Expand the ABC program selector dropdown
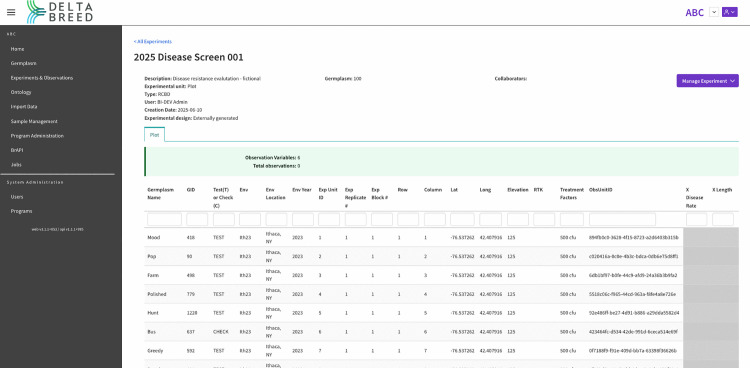This screenshot has width=750, height=368. [x=714, y=12]
